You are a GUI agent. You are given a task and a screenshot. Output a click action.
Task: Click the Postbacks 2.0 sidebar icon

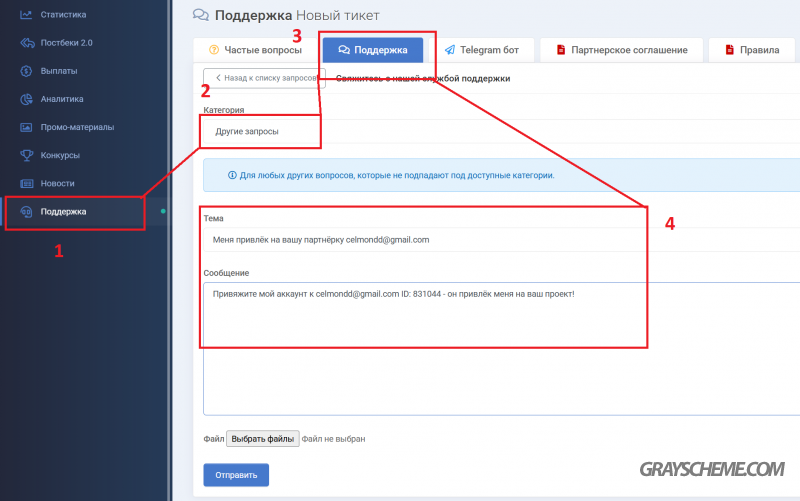pos(27,43)
